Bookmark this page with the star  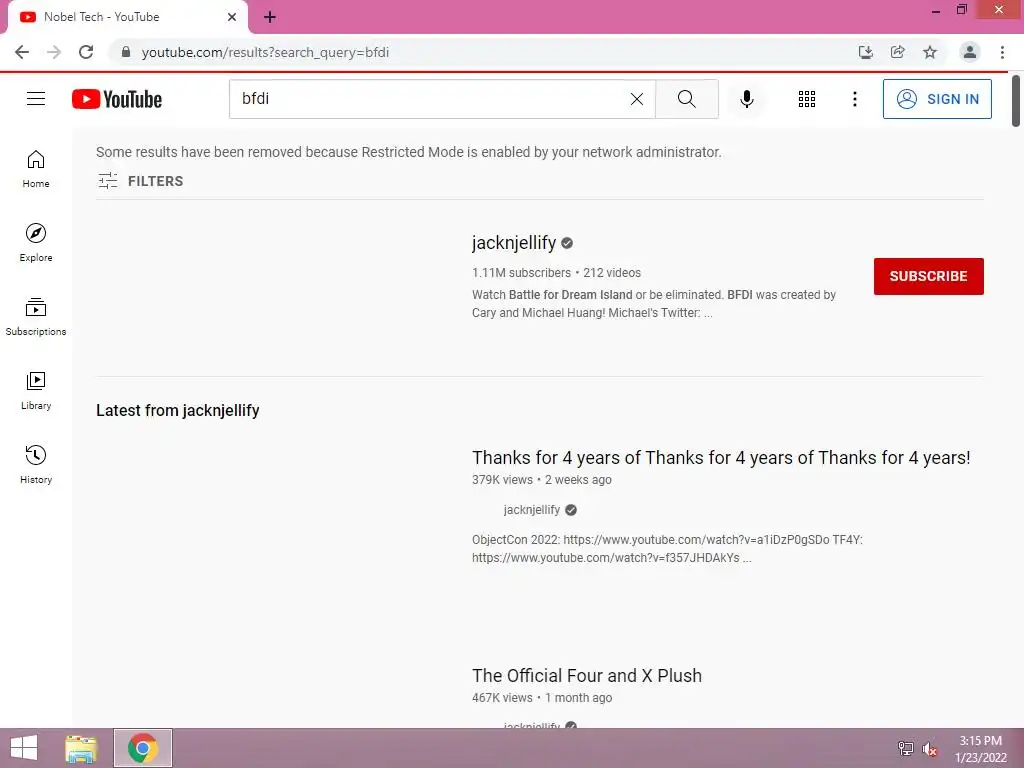pos(929,52)
